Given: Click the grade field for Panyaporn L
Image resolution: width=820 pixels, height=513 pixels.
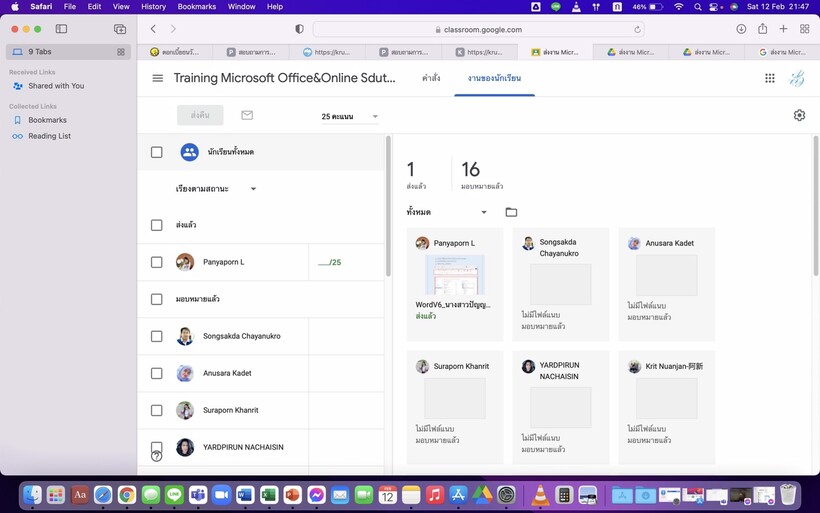Looking at the screenshot, I should pos(329,263).
